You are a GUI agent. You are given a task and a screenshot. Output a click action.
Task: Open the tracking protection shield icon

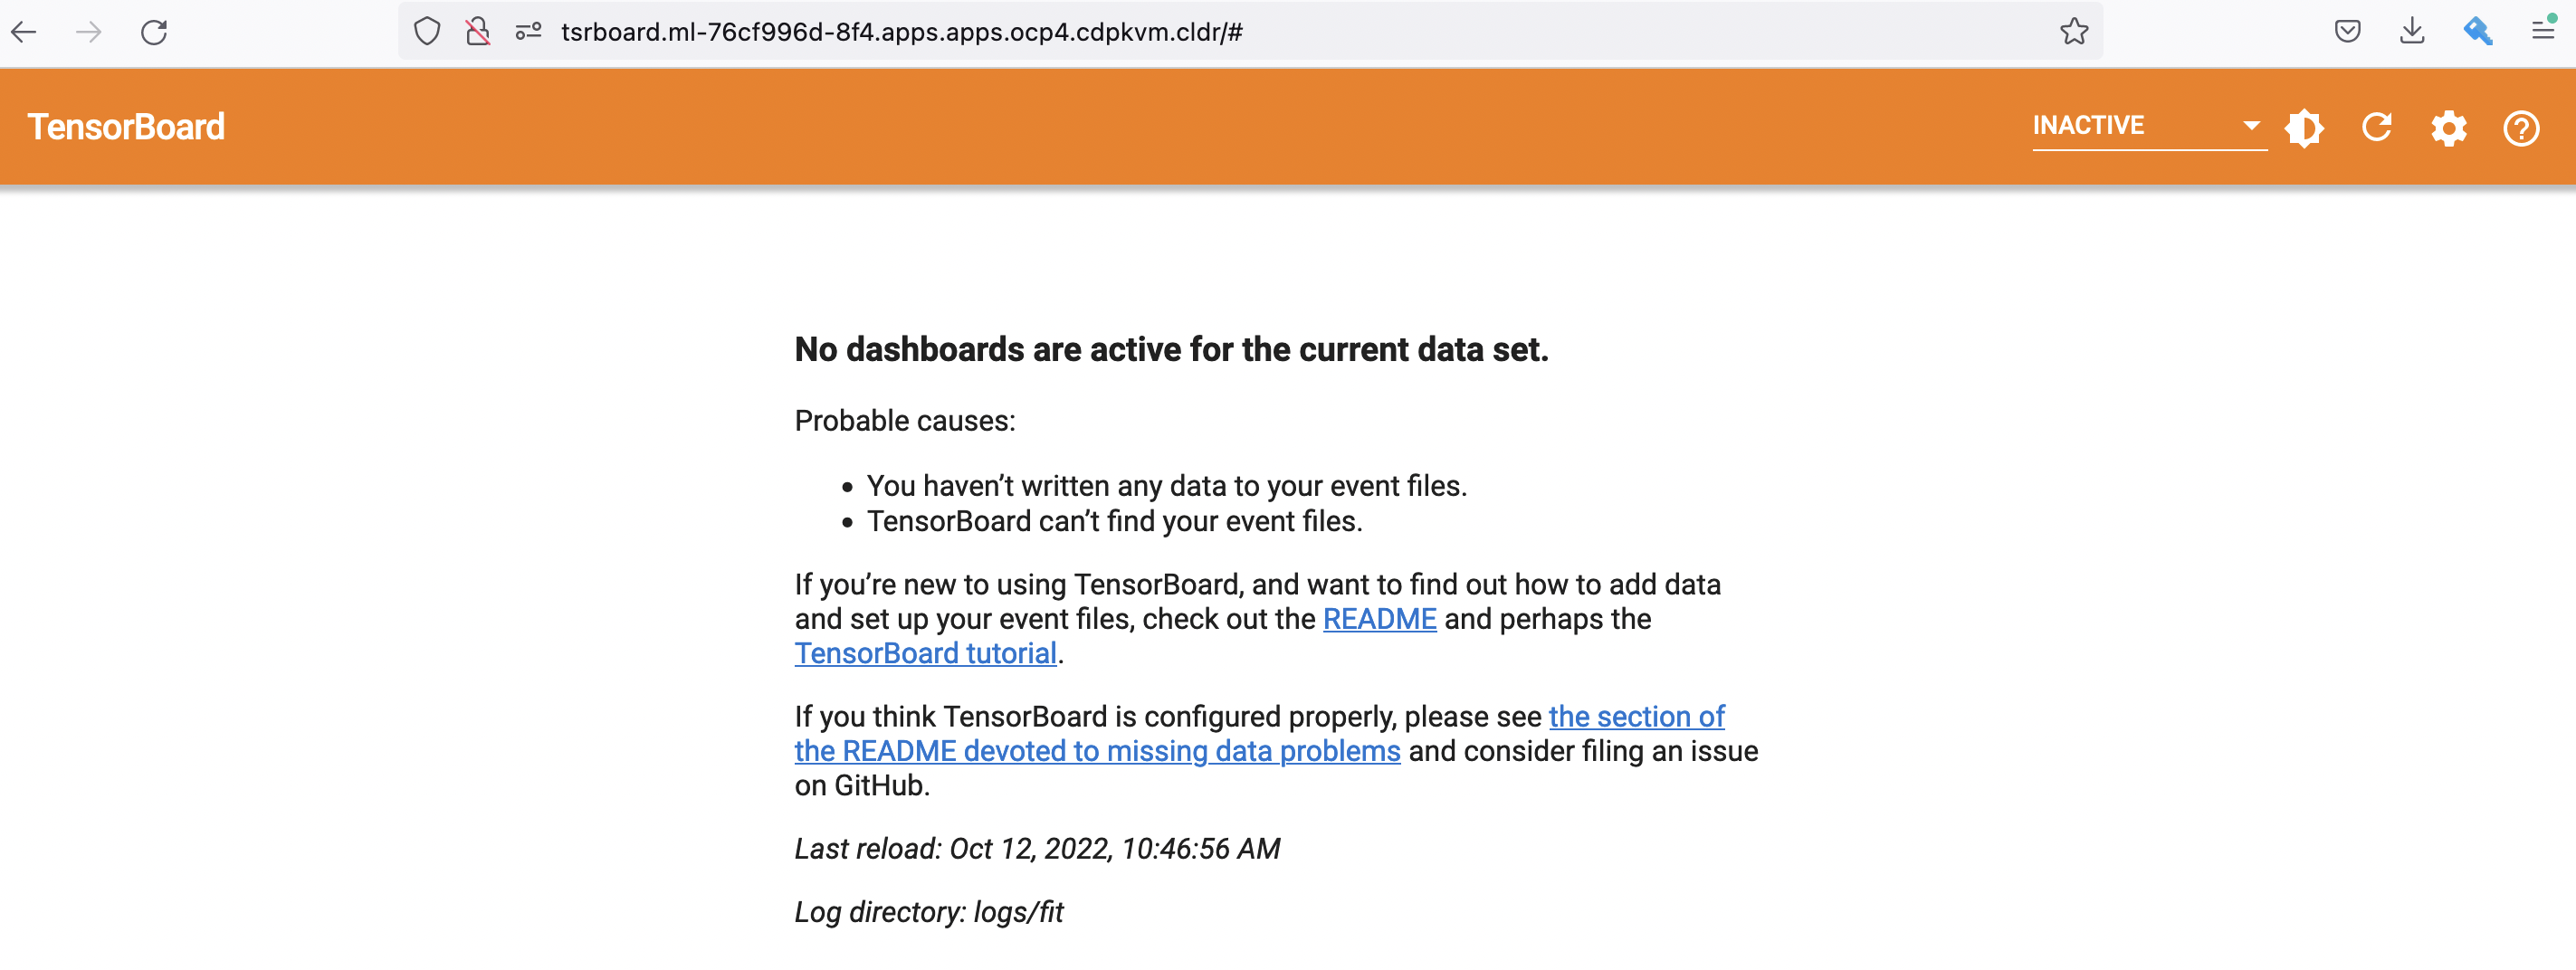tap(427, 32)
